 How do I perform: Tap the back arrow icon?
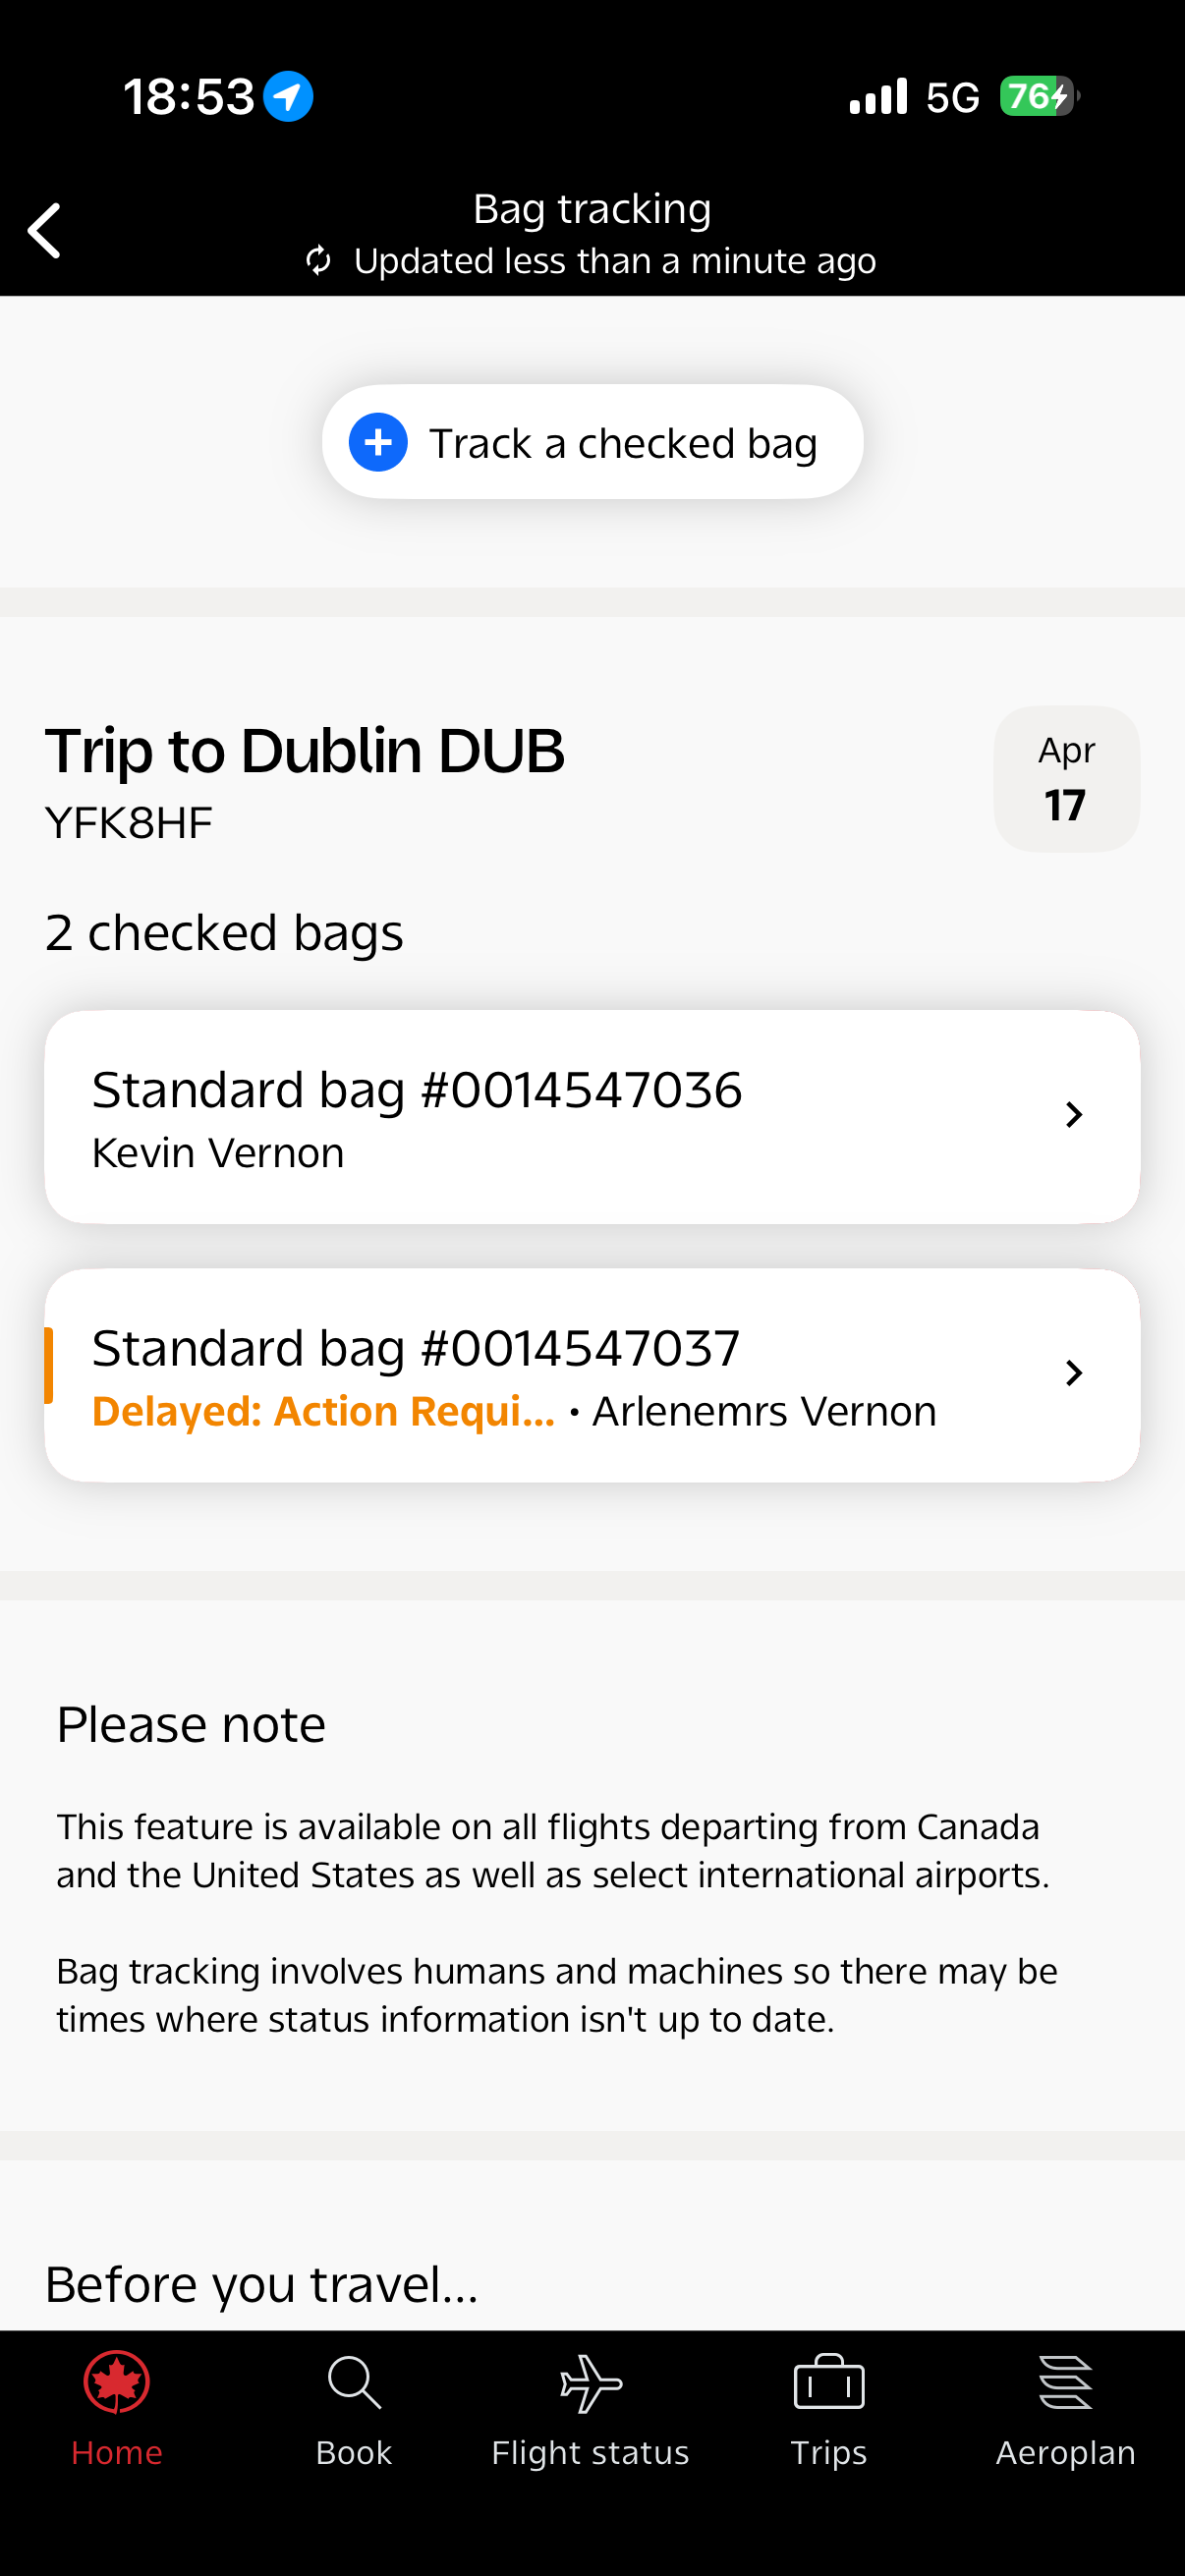click(45, 231)
